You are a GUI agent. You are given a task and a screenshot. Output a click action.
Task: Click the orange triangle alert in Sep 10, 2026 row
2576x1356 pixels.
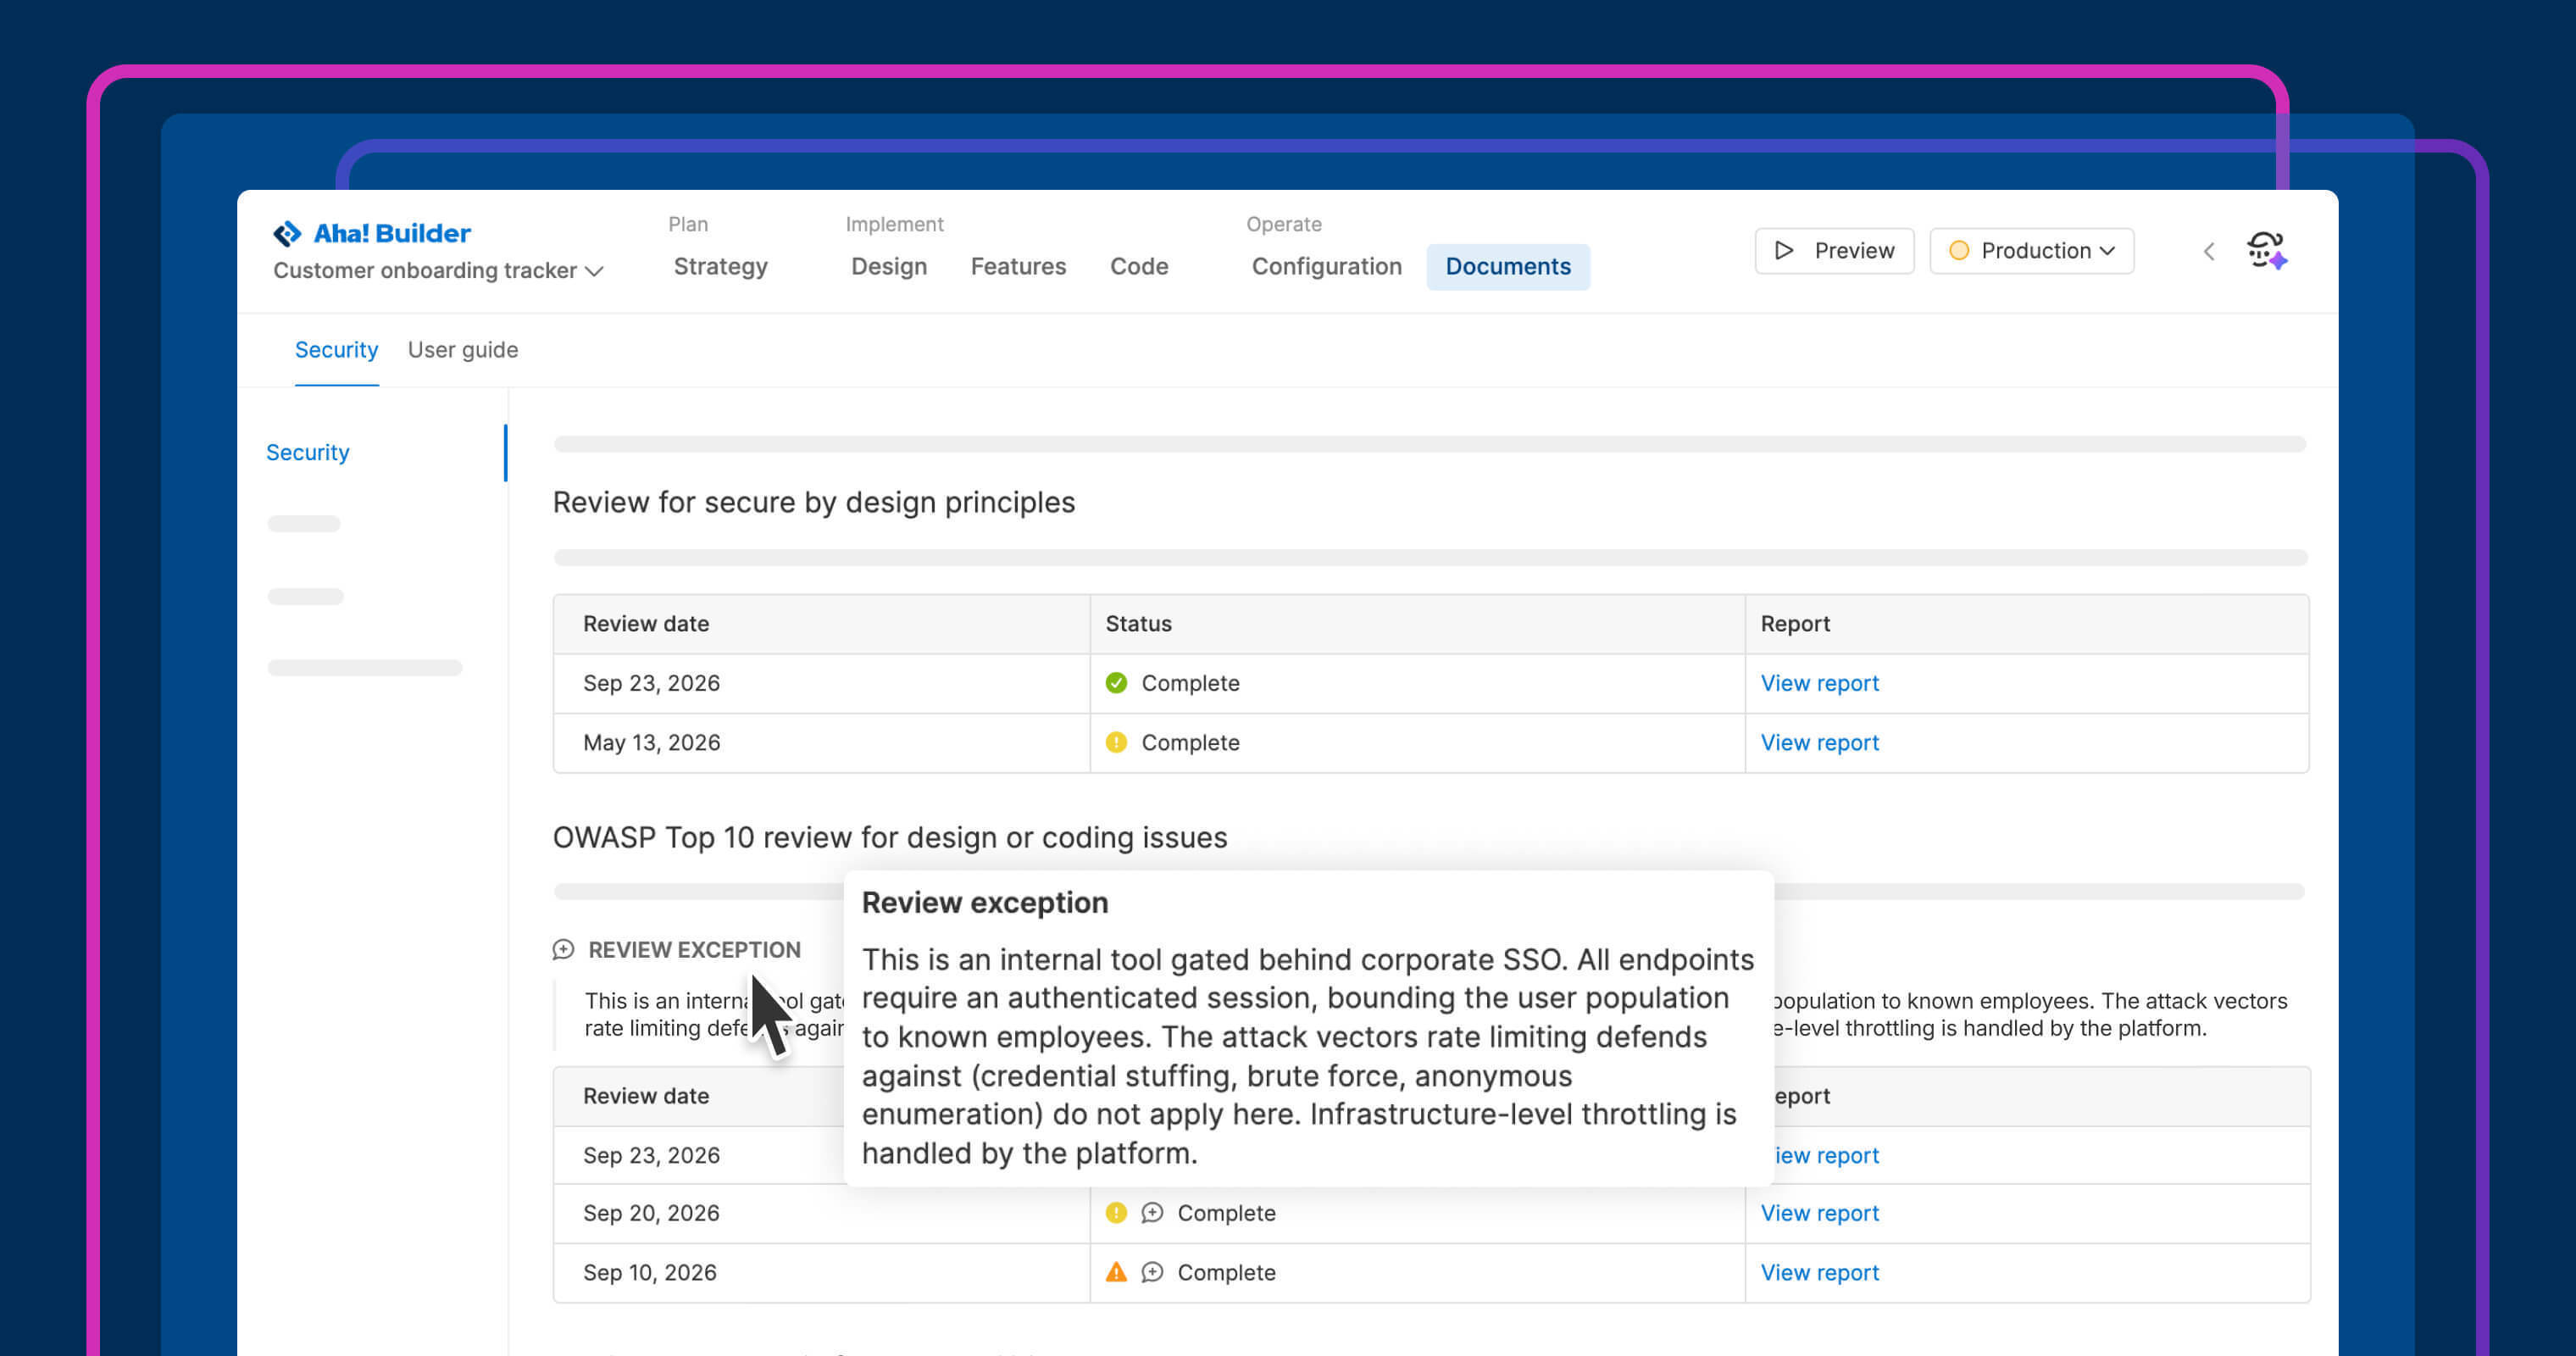point(1116,1272)
